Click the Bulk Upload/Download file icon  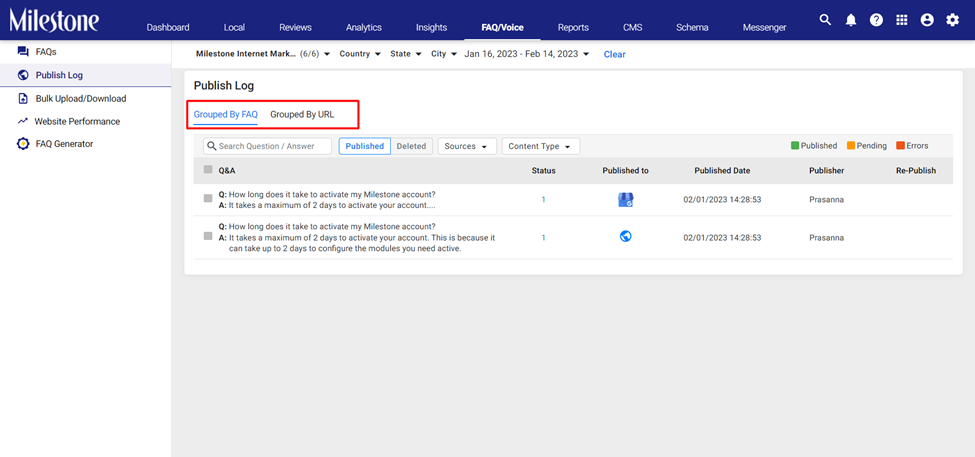[x=23, y=98]
